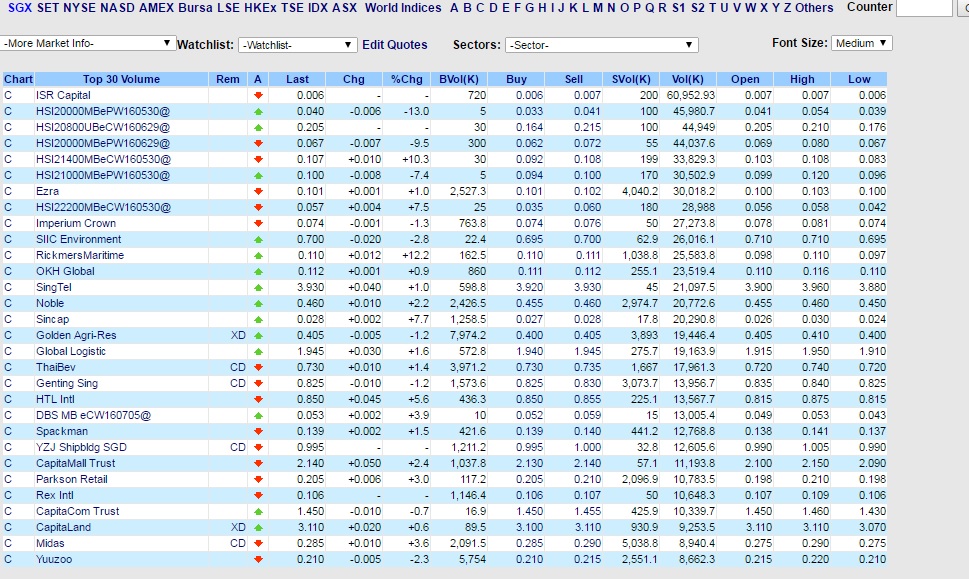Sort by the Vol(K) column header
969x579 pixels.
[x=688, y=79]
